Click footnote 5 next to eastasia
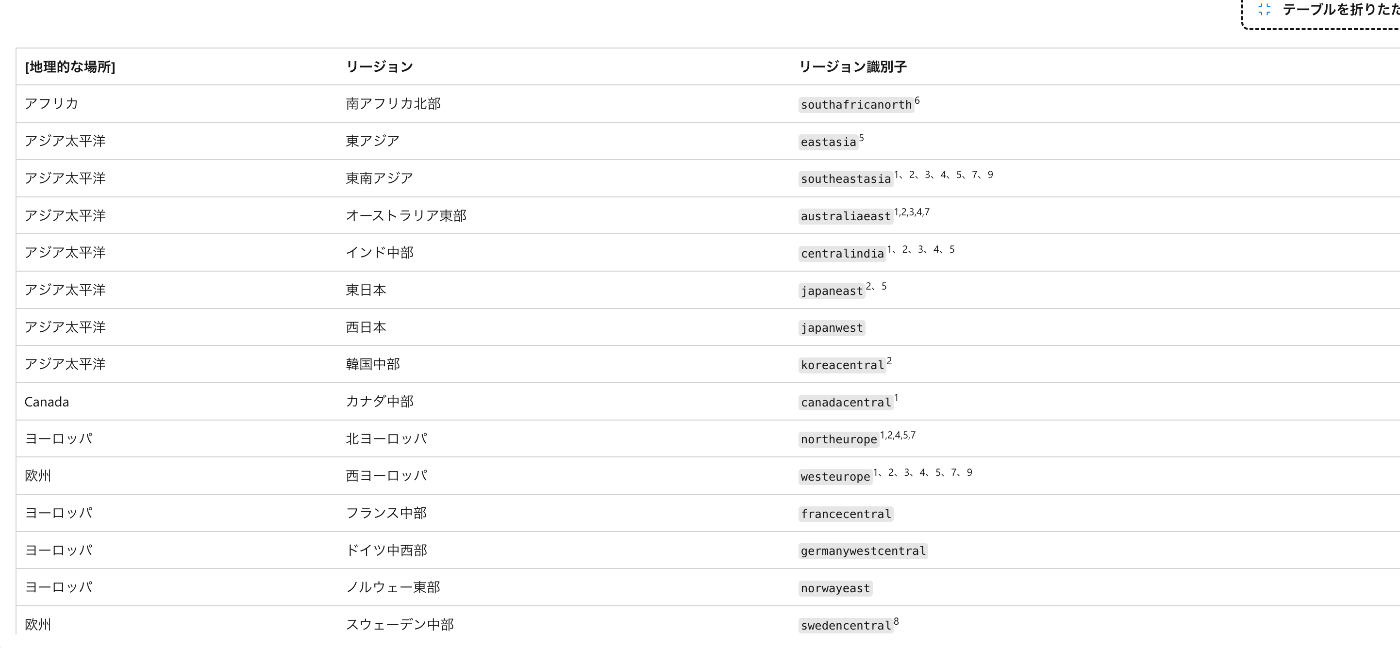Image resolution: width=1400 pixels, height=648 pixels. [x=861, y=138]
